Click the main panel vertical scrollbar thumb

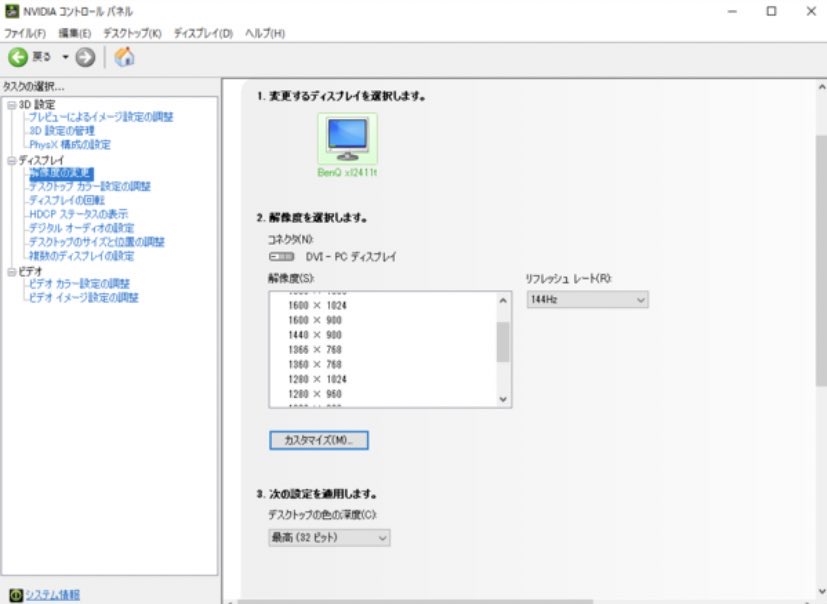821,261
